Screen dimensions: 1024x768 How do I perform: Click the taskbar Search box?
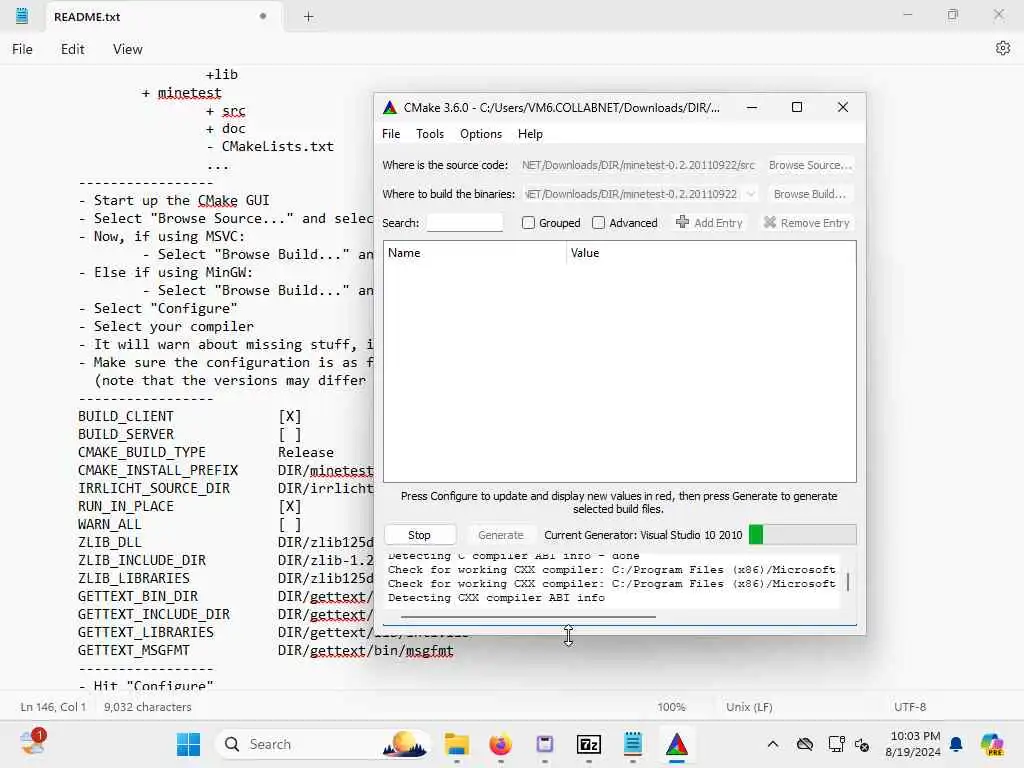(323, 744)
